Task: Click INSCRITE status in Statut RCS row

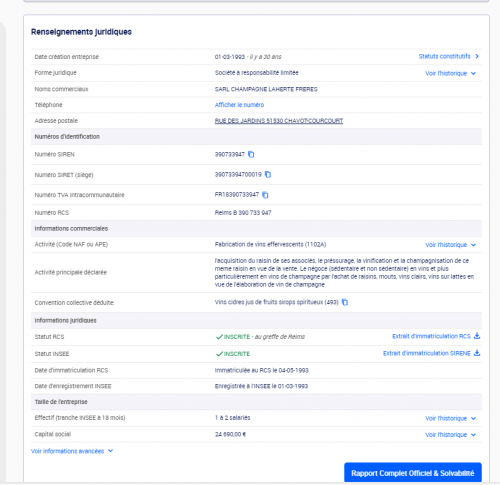Action: (237, 337)
